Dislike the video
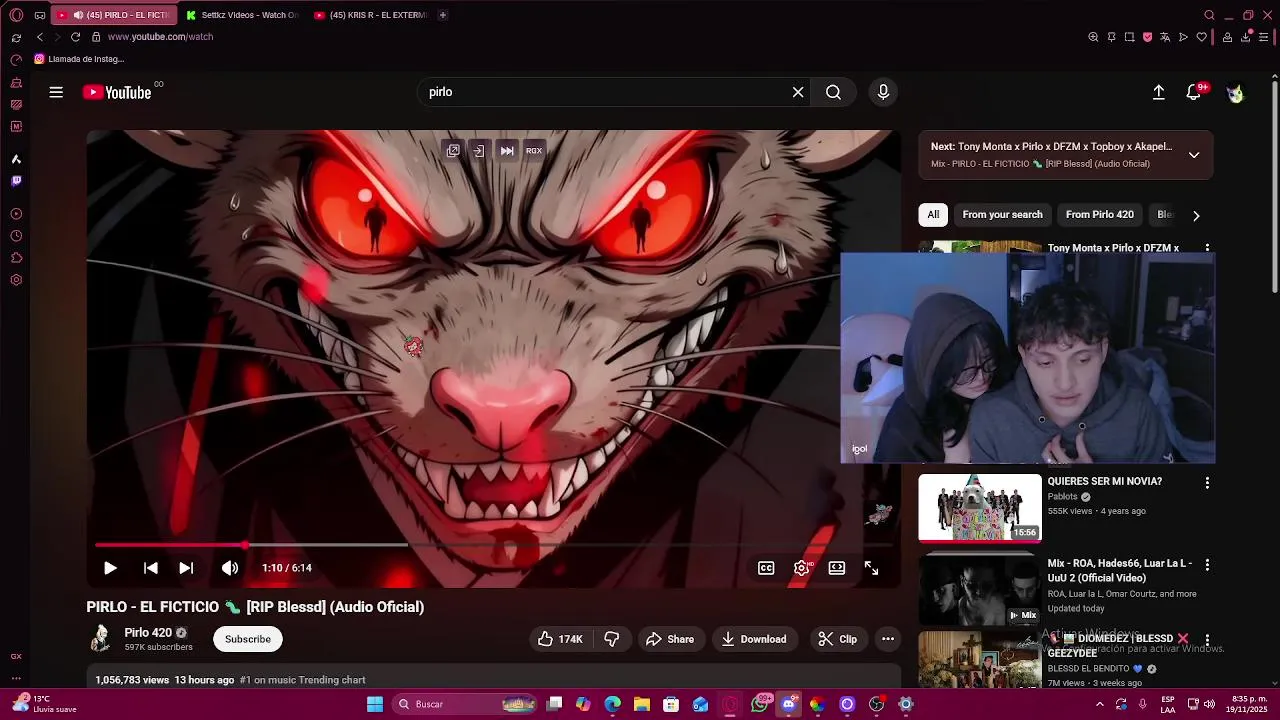1280x720 pixels. coord(612,639)
